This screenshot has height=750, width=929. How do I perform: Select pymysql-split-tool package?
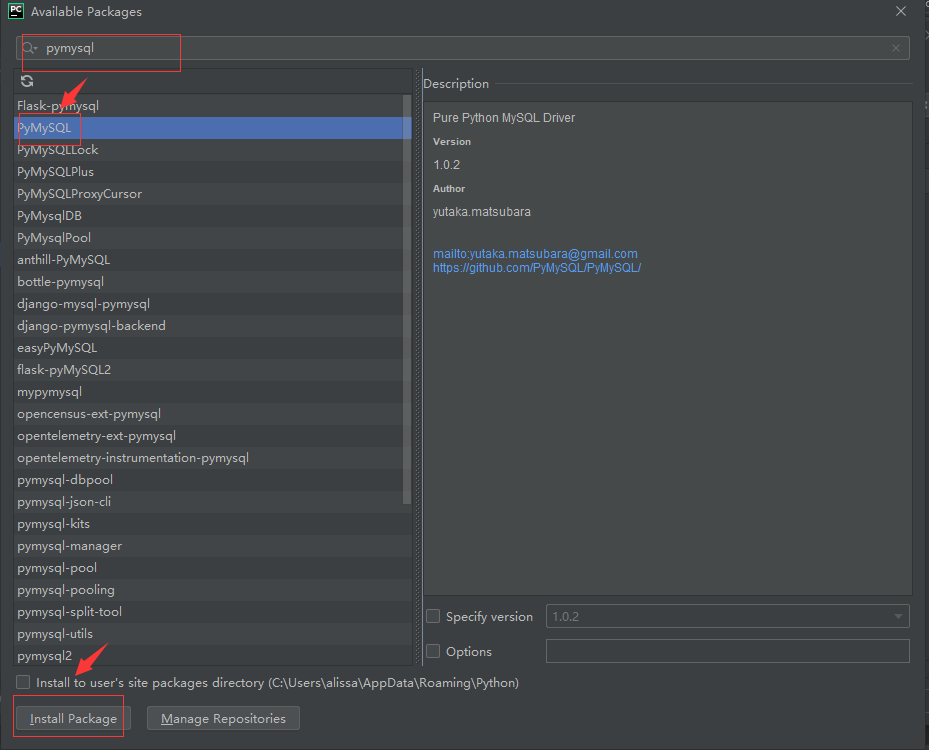pyautogui.click(x=213, y=611)
